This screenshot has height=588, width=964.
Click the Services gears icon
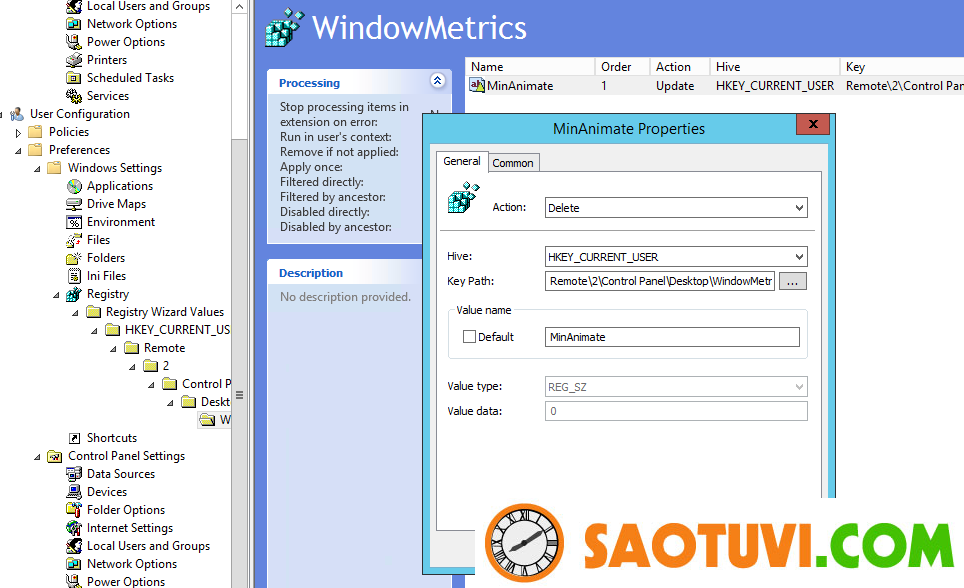click(74, 96)
